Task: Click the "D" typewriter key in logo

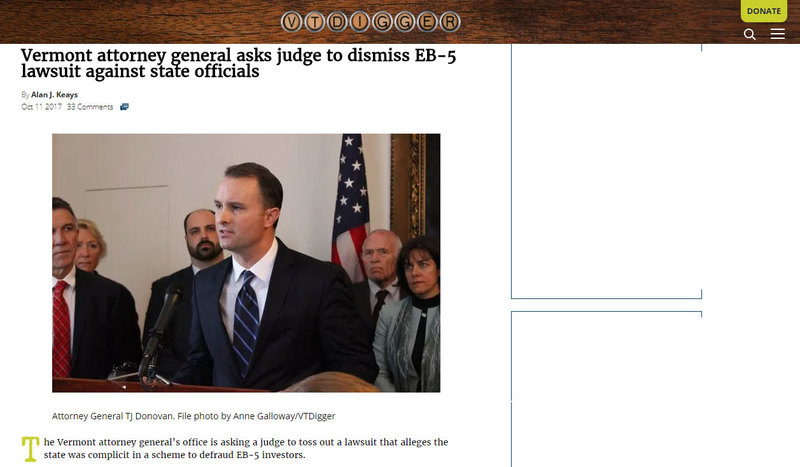Action: 337,22
